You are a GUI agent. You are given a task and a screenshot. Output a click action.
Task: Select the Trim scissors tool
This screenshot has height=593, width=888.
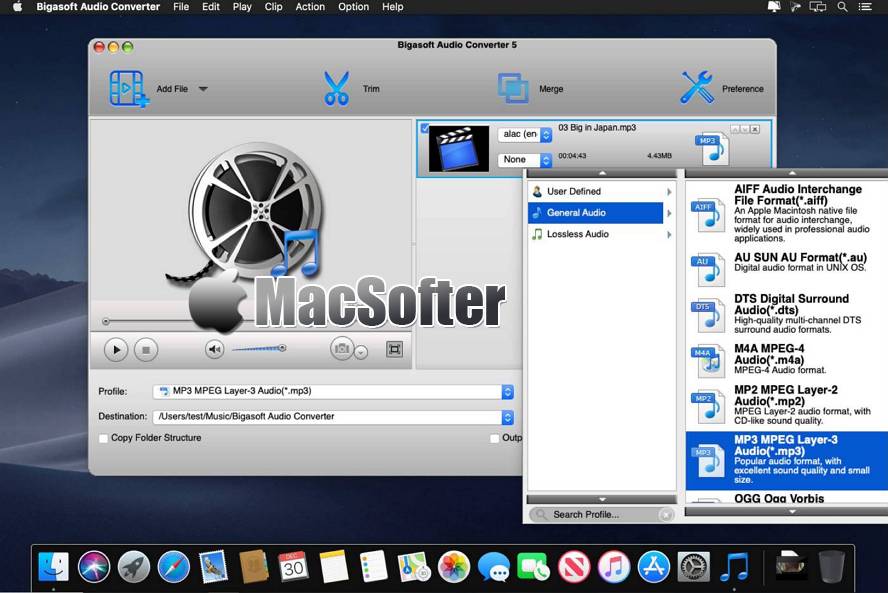[x=336, y=88]
